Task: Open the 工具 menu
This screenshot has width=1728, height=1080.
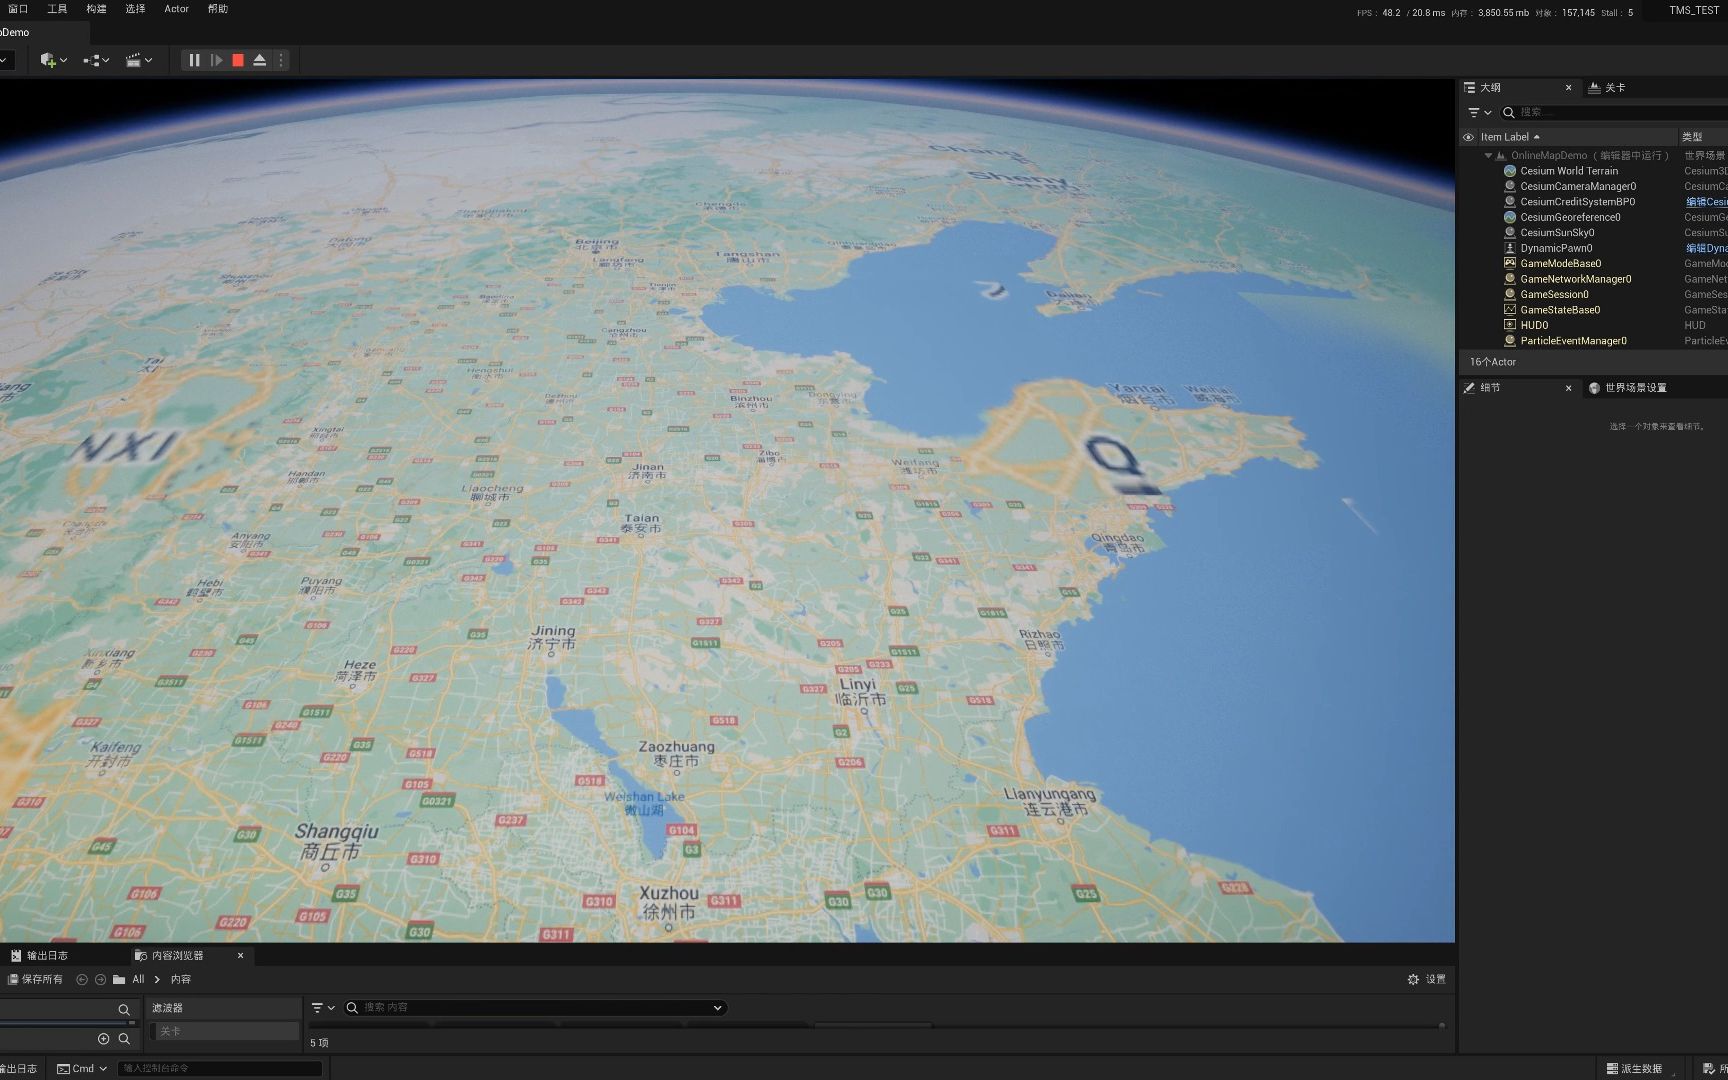Action: (x=57, y=9)
